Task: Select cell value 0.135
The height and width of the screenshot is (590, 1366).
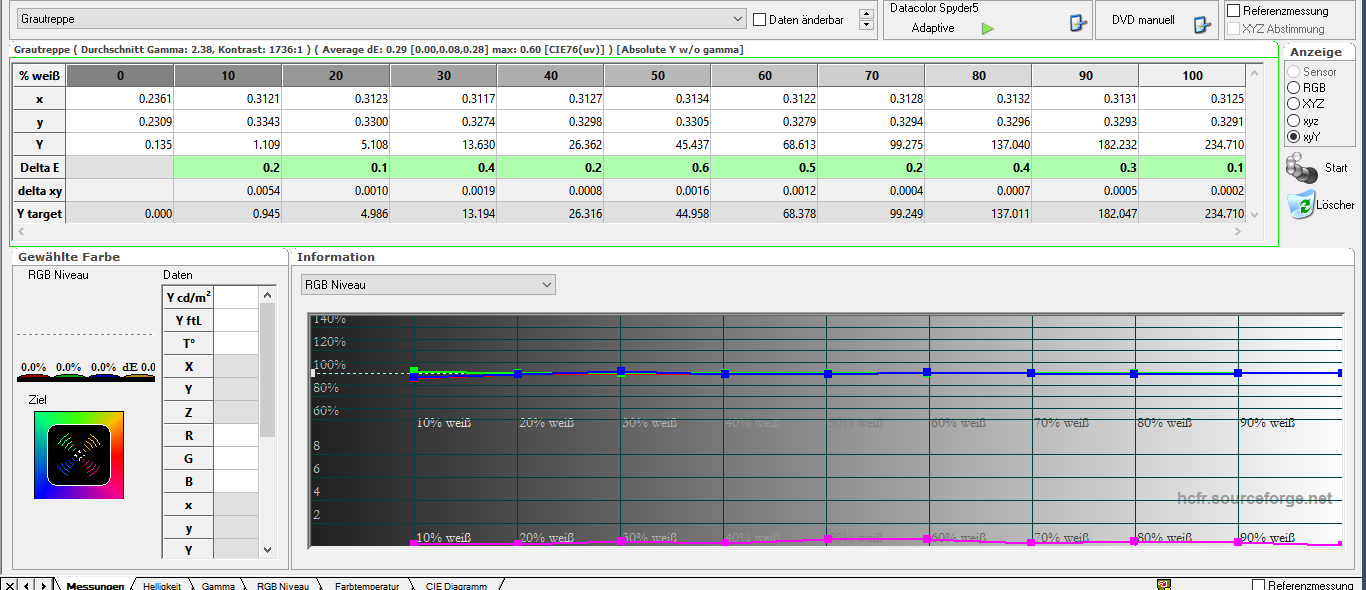Action: (x=120, y=144)
